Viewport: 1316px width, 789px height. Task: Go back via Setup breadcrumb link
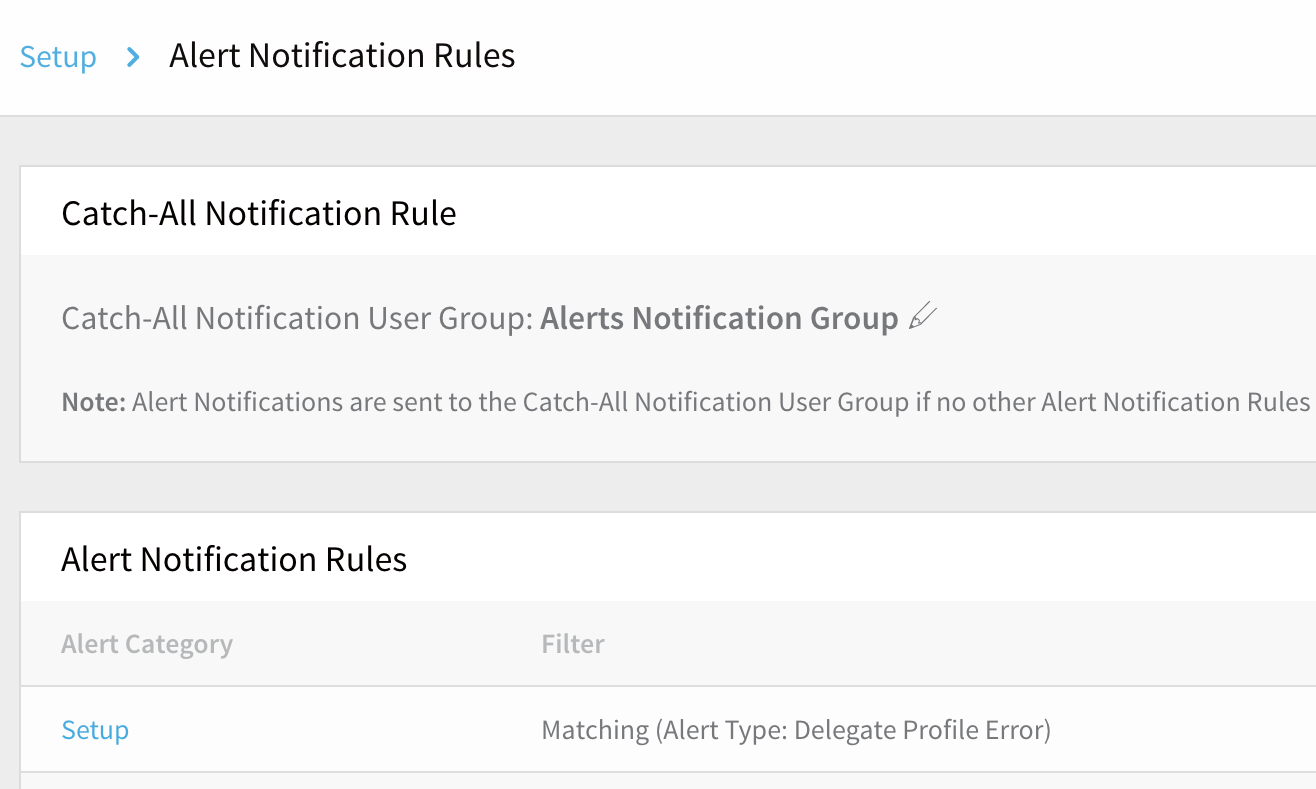coord(58,56)
